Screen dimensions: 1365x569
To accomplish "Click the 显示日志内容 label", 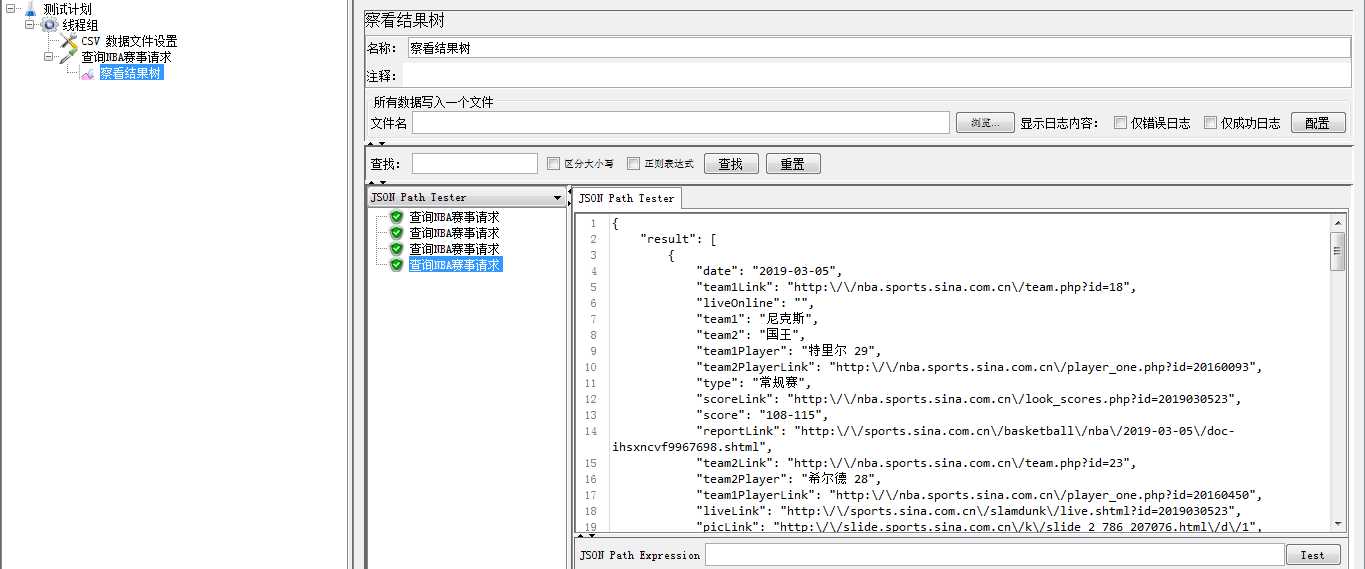I will click(x=1059, y=123).
